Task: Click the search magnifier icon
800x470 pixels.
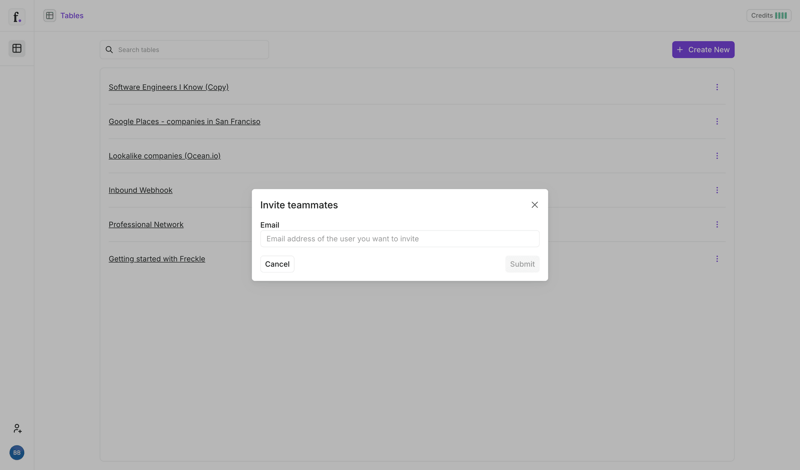Action: pos(110,50)
